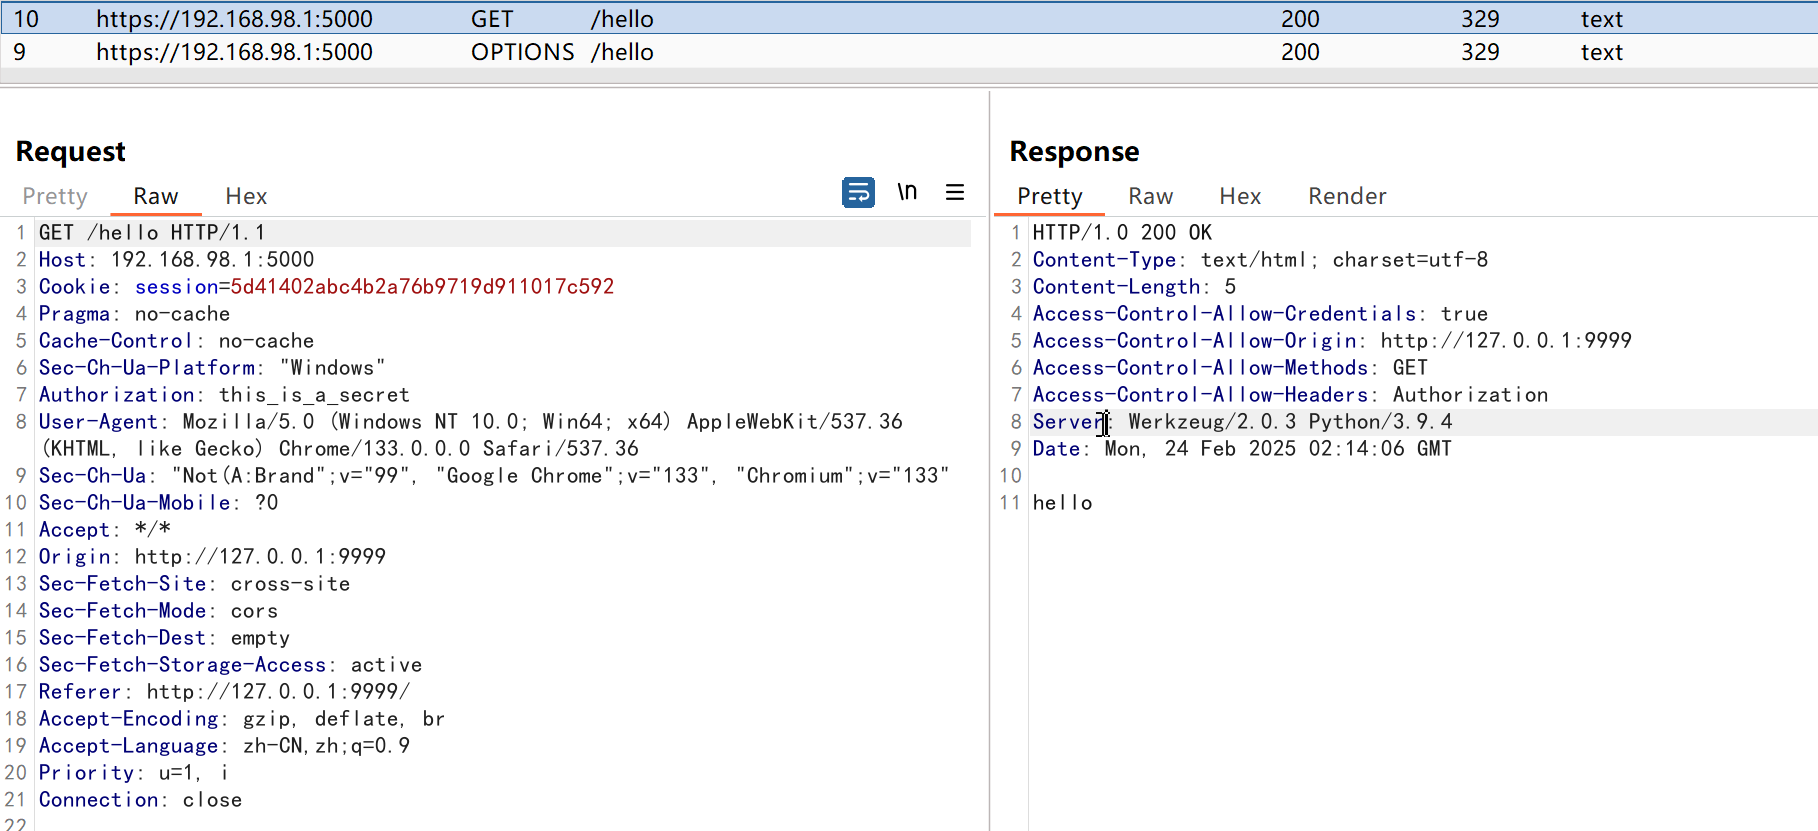This screenshot has height=831, width=1818.
Task: Select the Response Pretty tab
Action: [x=1049, y=196]
